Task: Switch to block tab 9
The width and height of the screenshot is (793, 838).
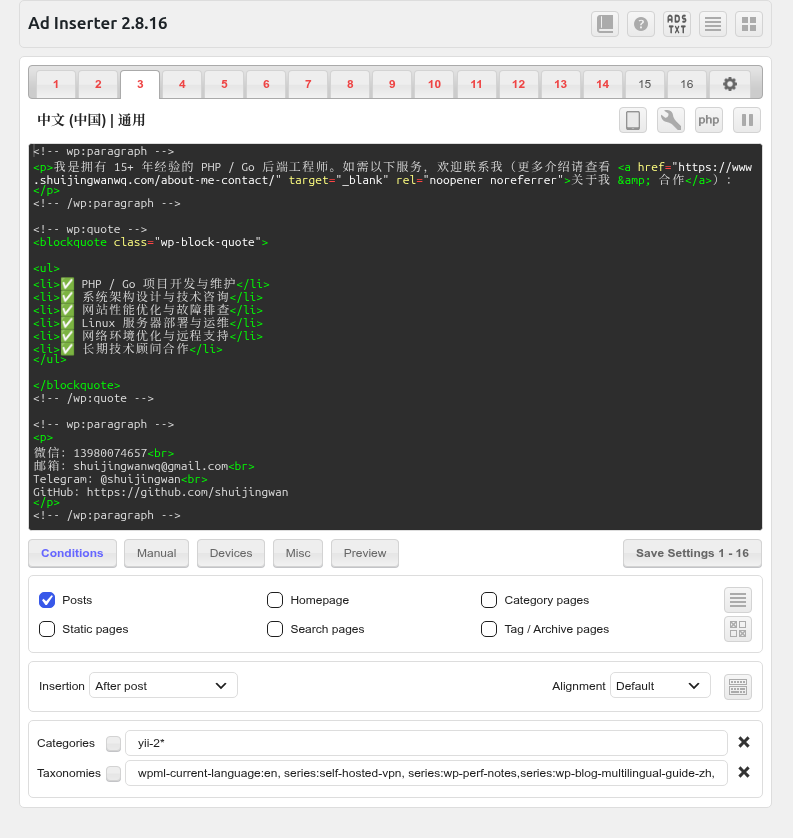Action: tap(392, 84)
